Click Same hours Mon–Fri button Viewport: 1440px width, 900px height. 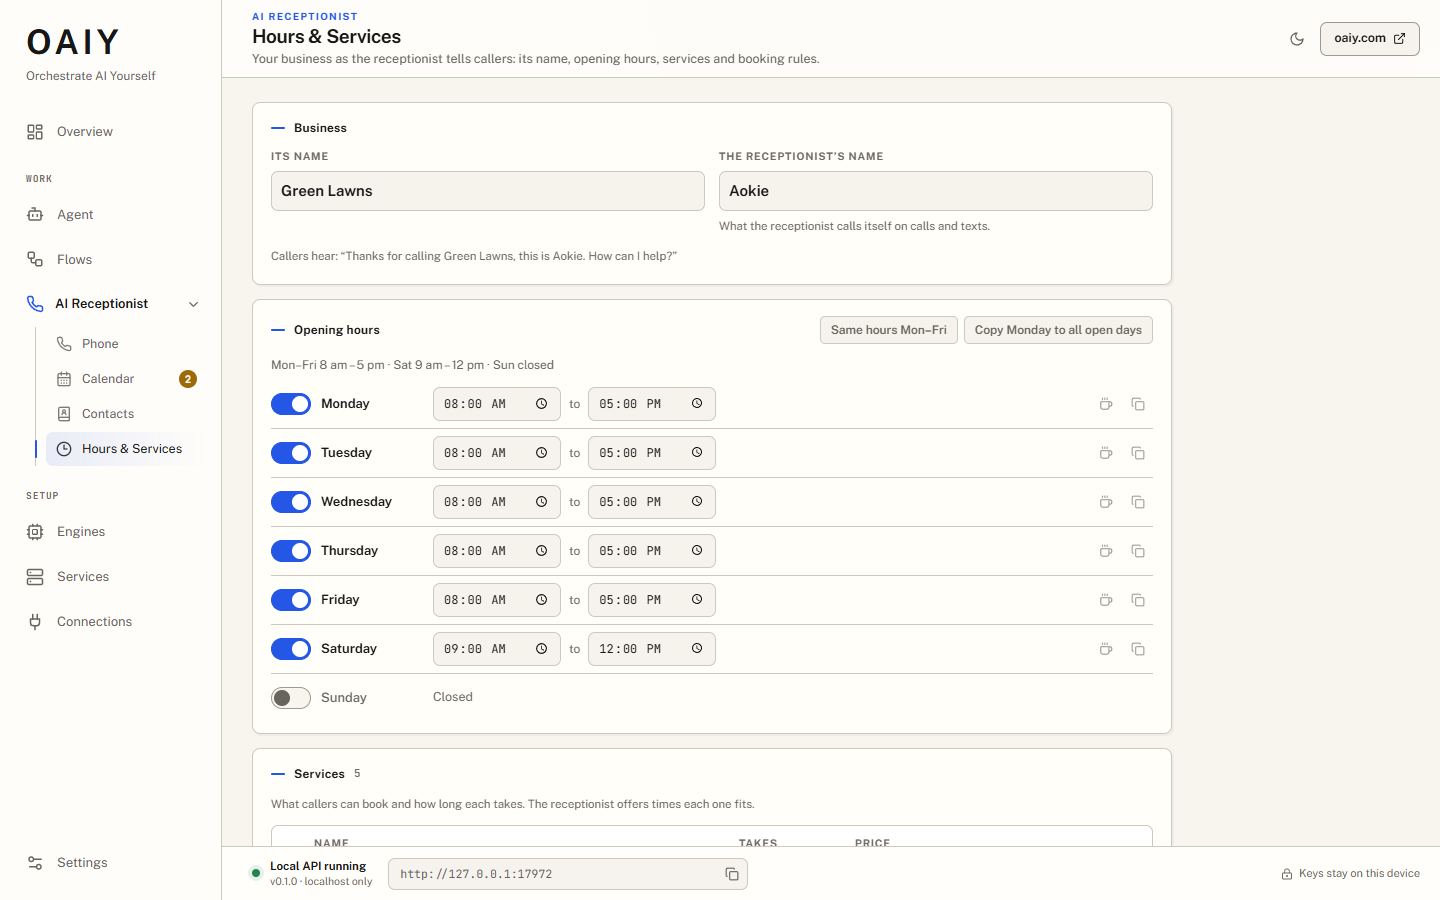pos(889,330)
